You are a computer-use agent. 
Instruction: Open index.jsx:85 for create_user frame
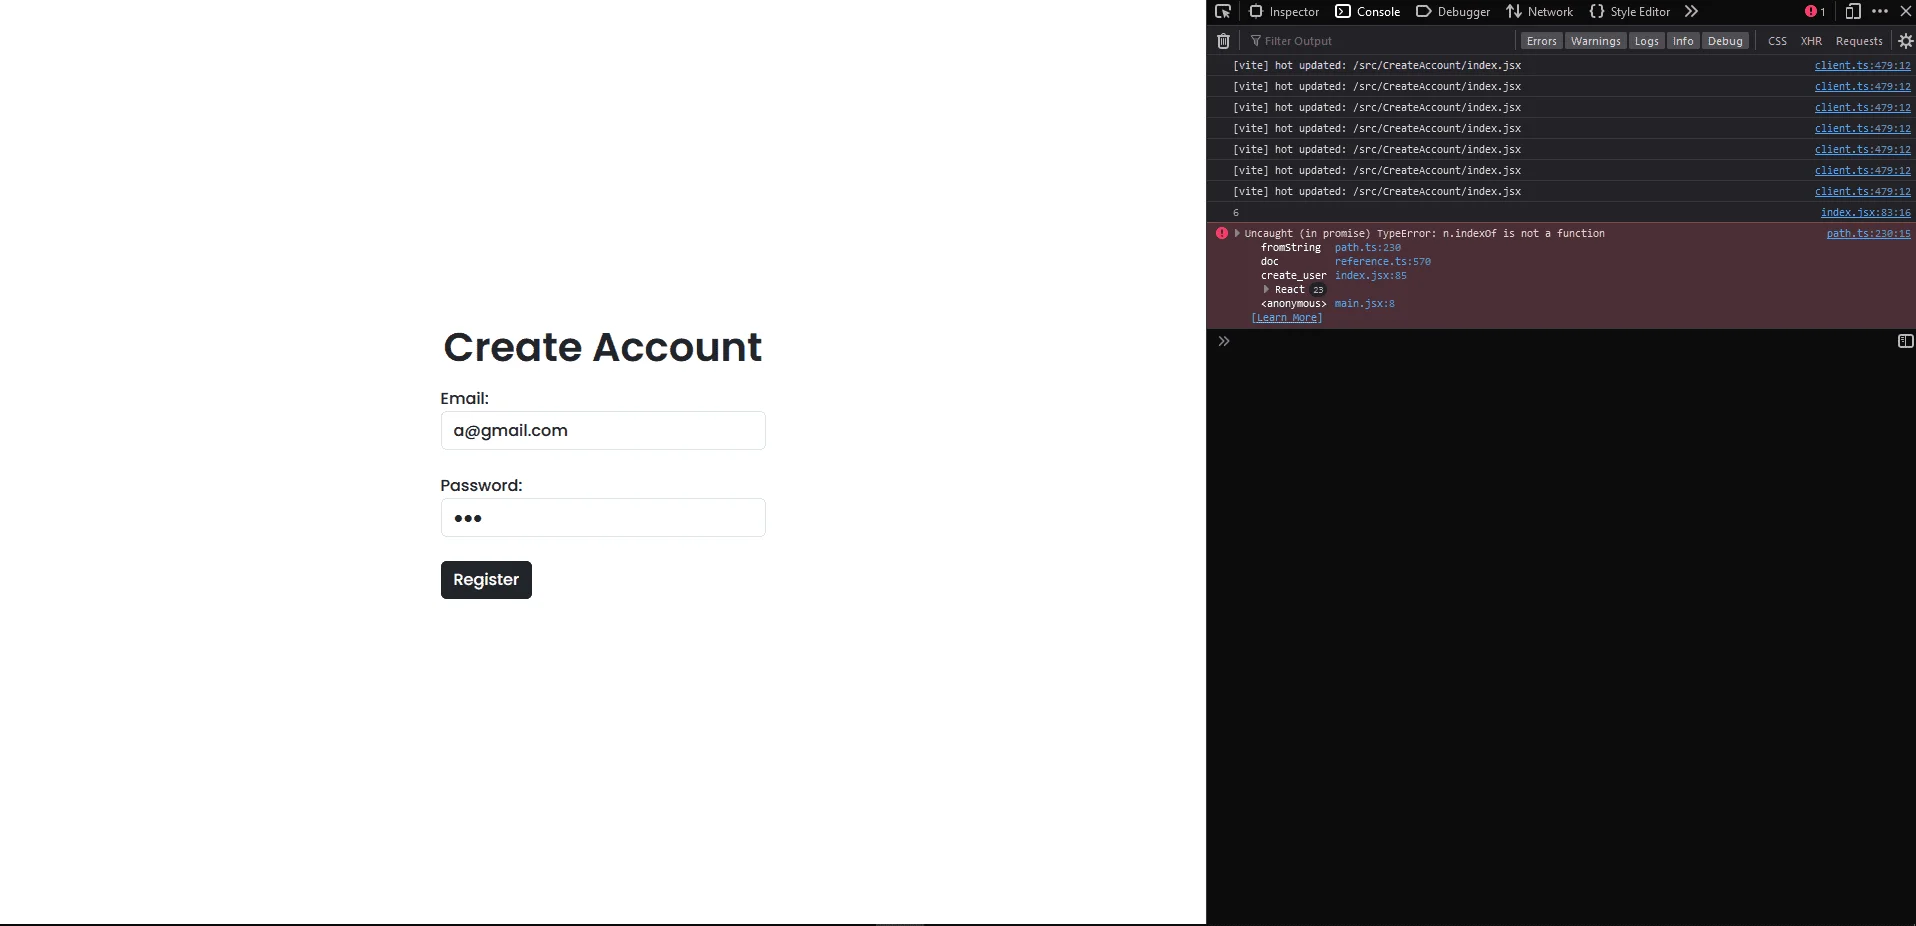(x=1370, y=275)
